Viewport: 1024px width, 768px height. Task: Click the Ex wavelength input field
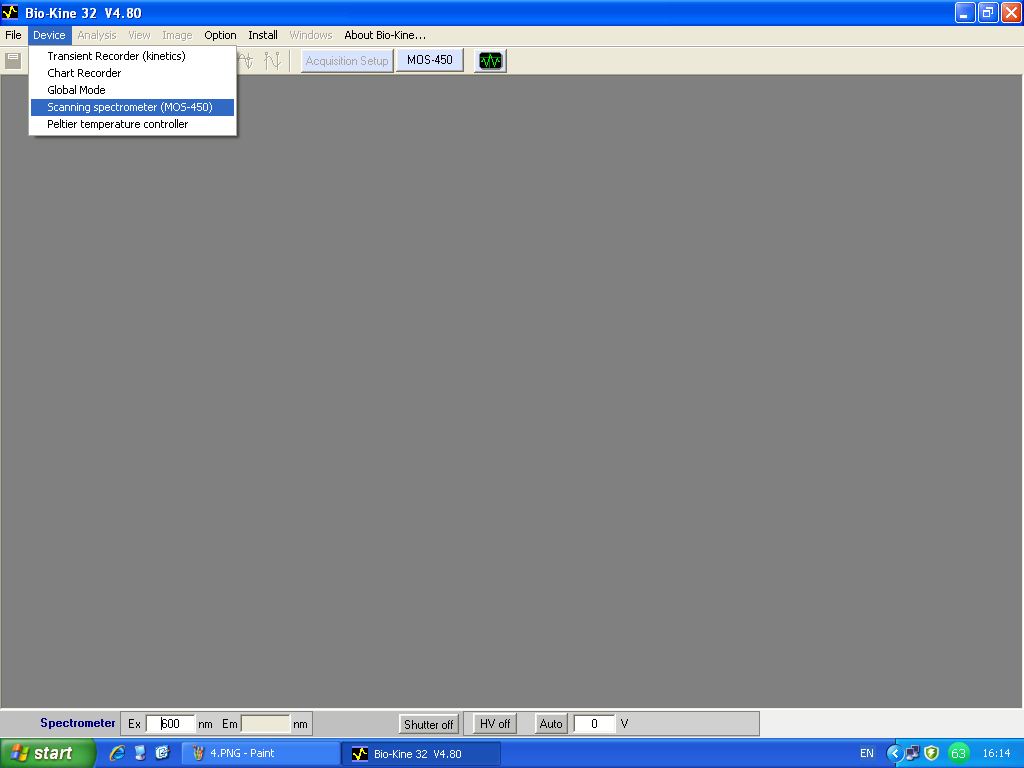click(x=171, y=724)
